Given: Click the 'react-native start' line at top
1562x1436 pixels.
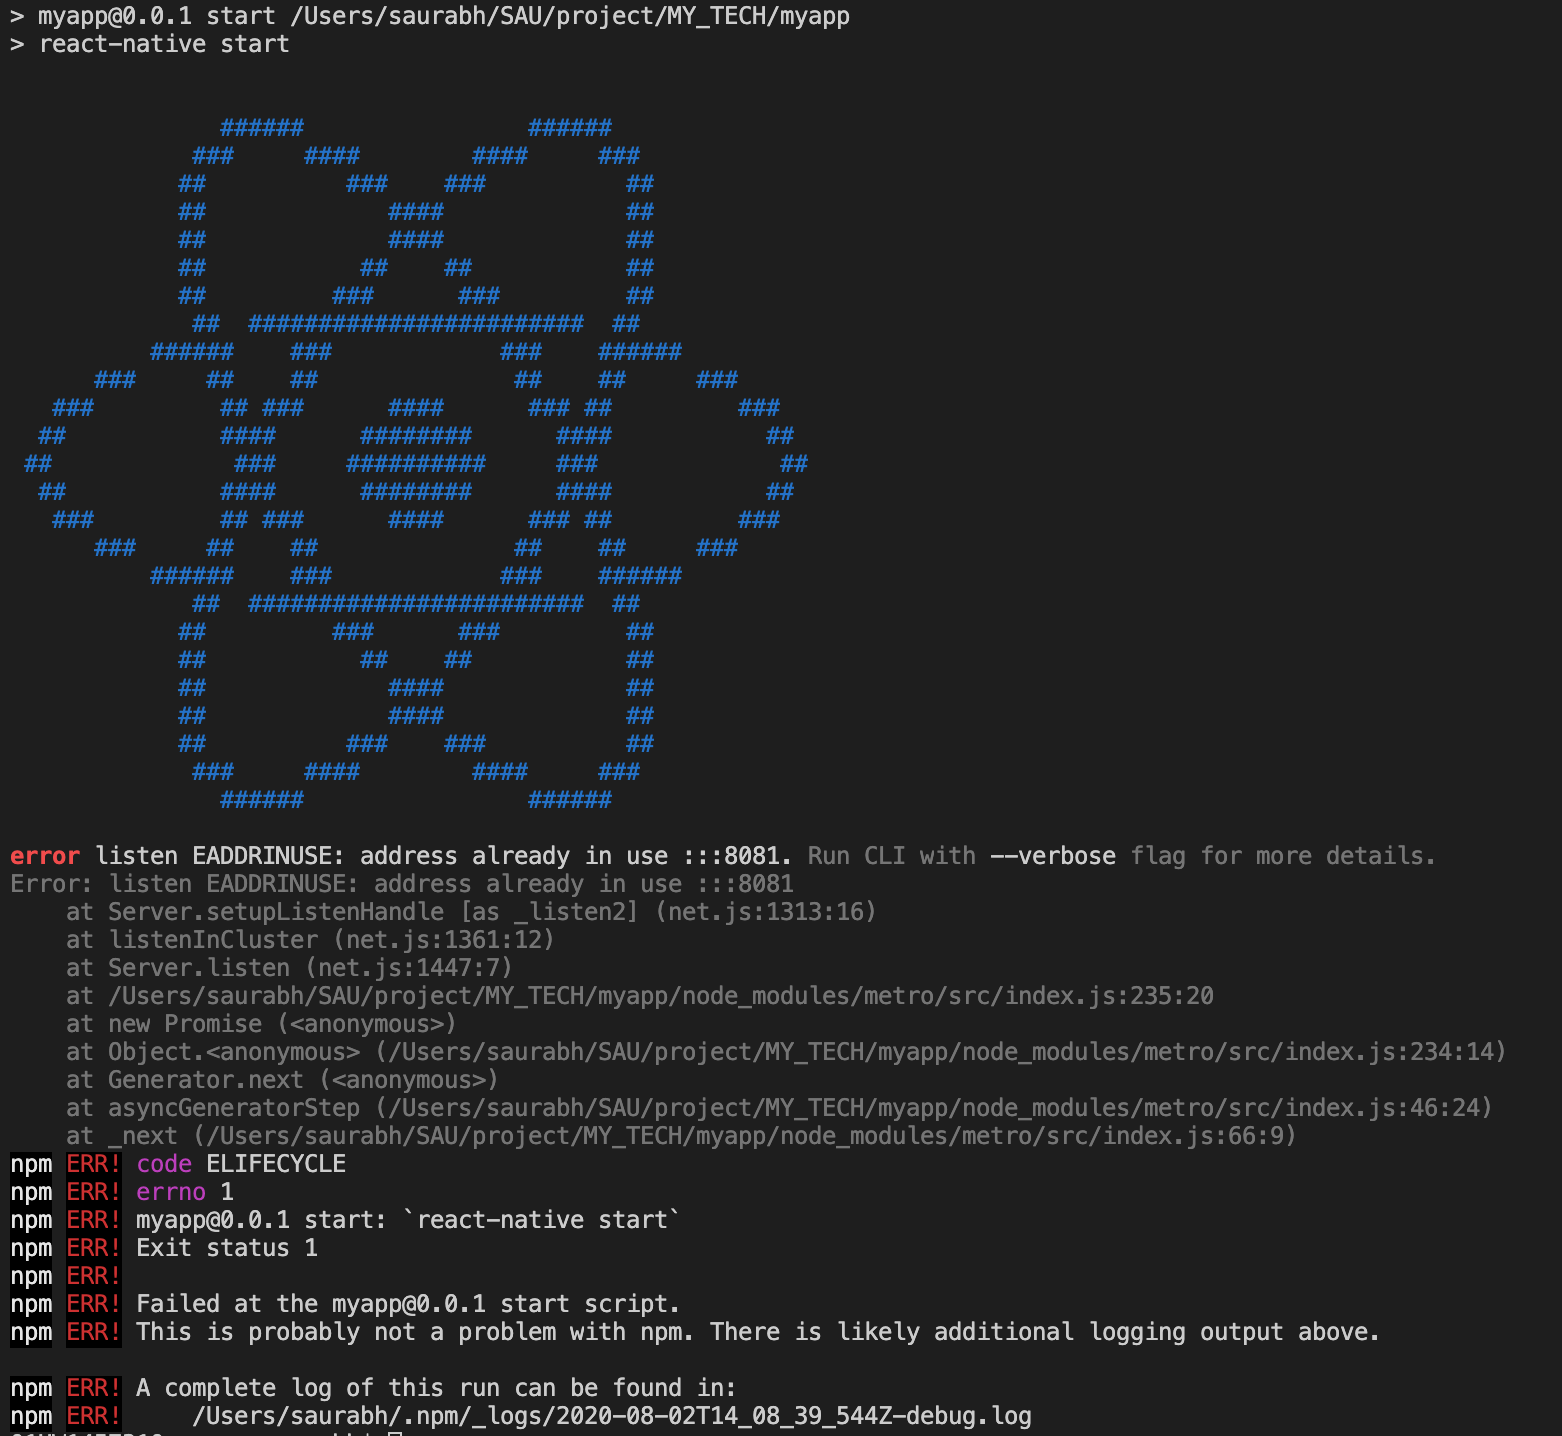Looking at the screenshot, I should (150, 44).
